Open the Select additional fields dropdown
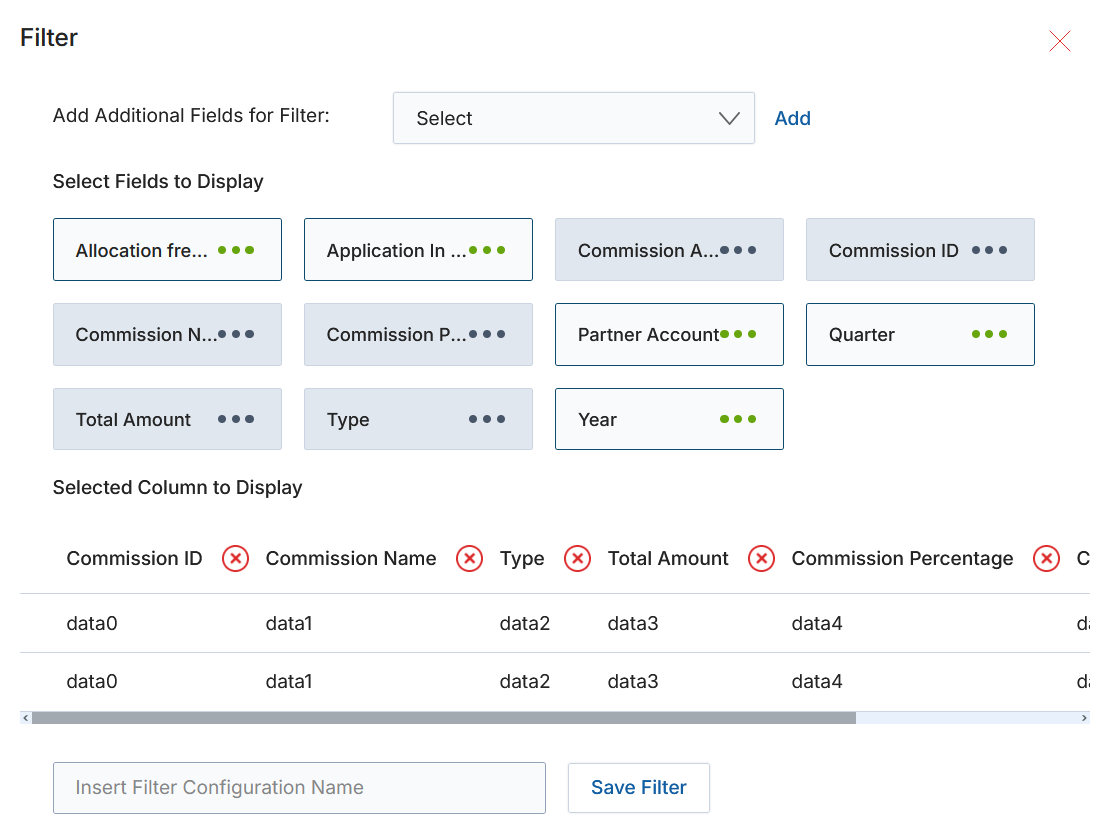 574,118
